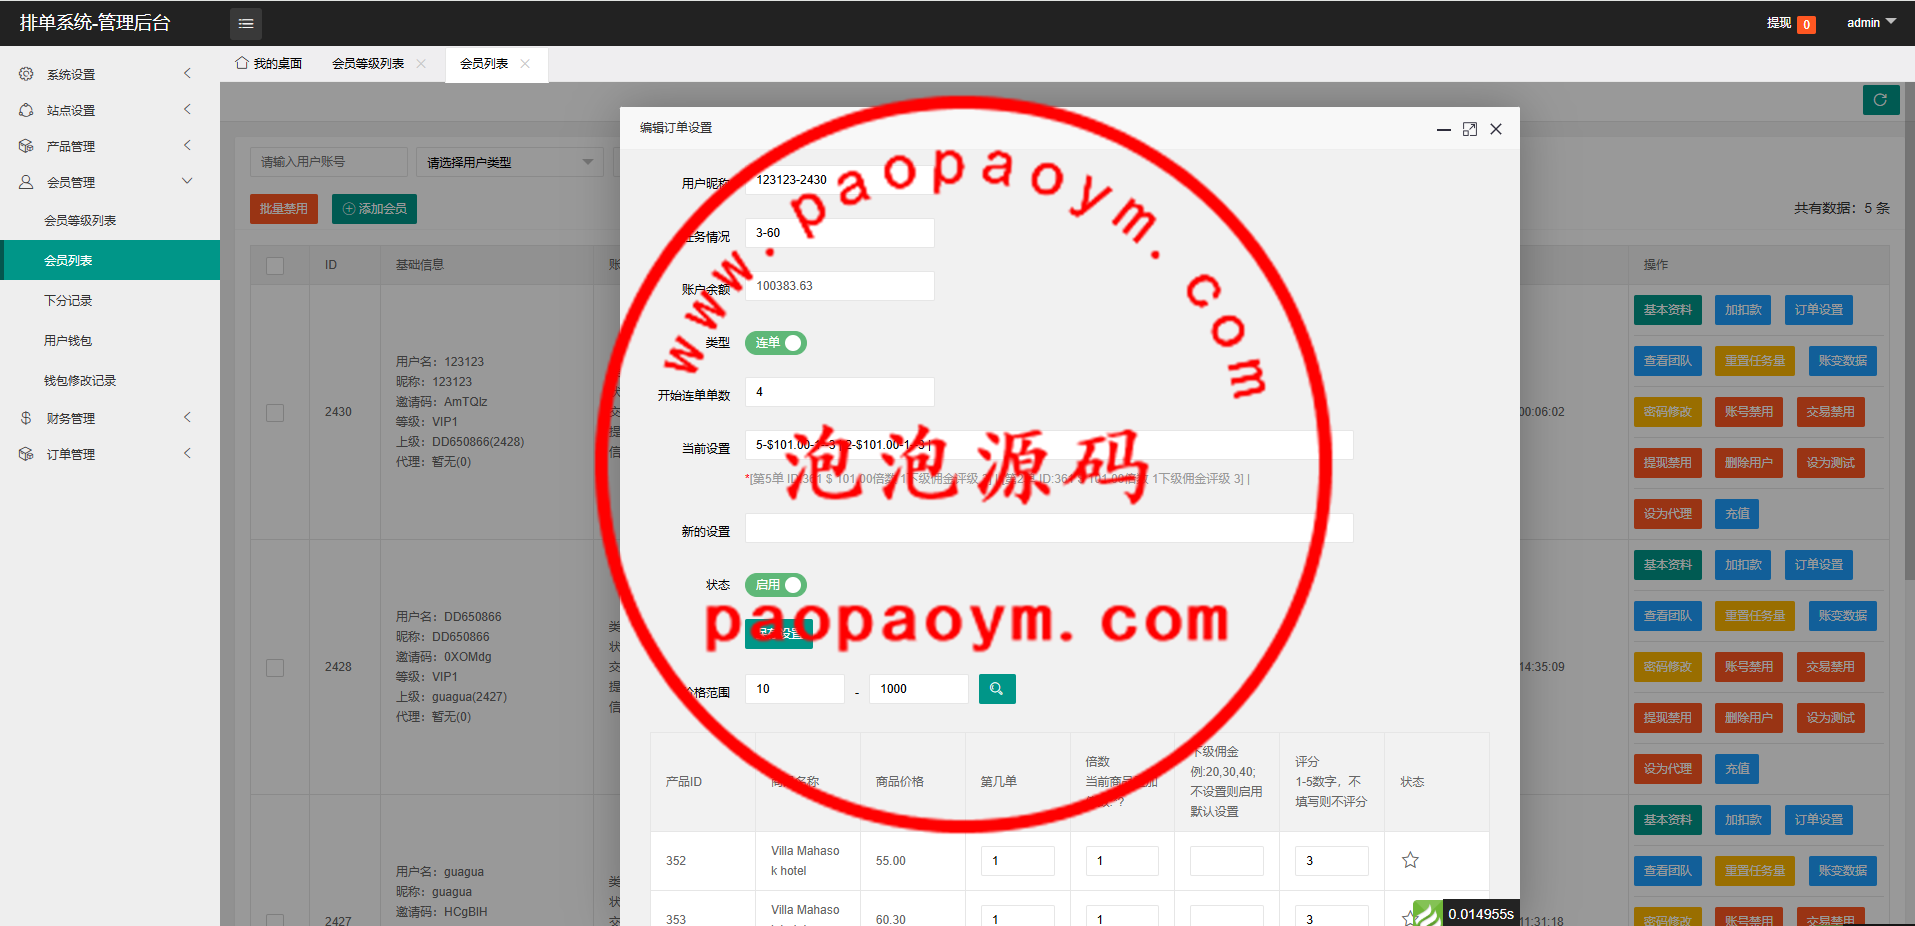
Task: Toggle the 连单 type switch
Action: [776, 343]
